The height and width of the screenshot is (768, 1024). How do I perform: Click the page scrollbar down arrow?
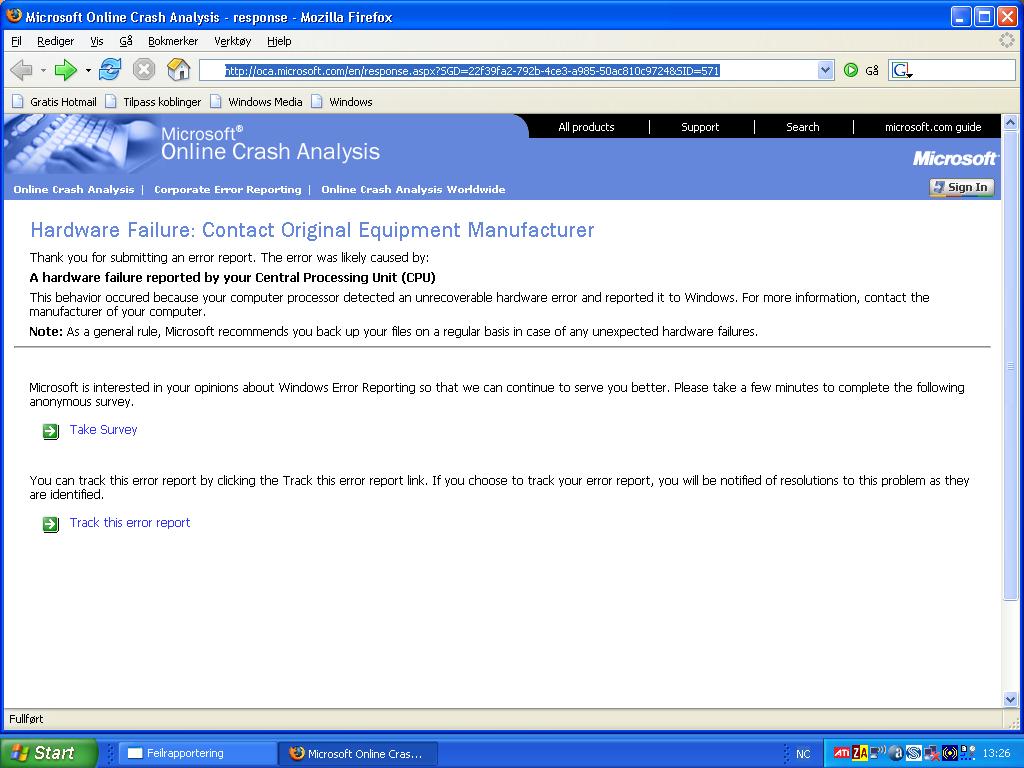(1010, 699)
